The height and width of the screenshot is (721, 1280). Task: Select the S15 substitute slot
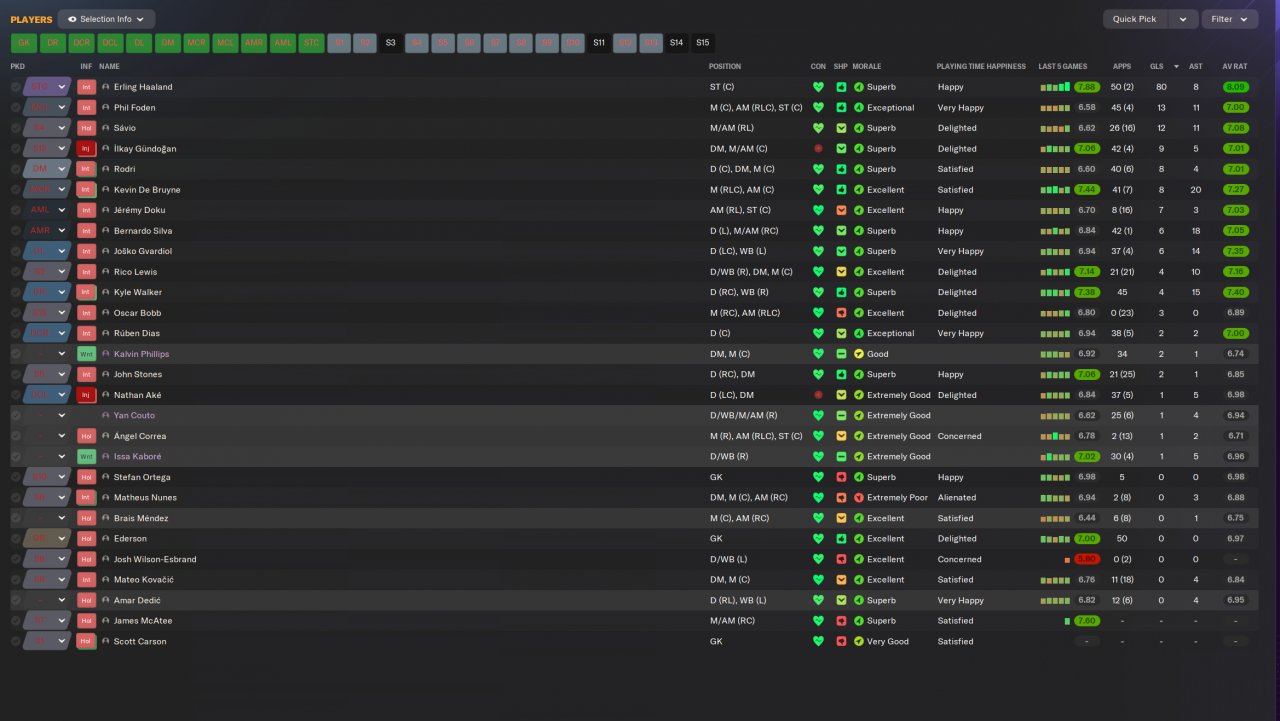click(703, 43)
